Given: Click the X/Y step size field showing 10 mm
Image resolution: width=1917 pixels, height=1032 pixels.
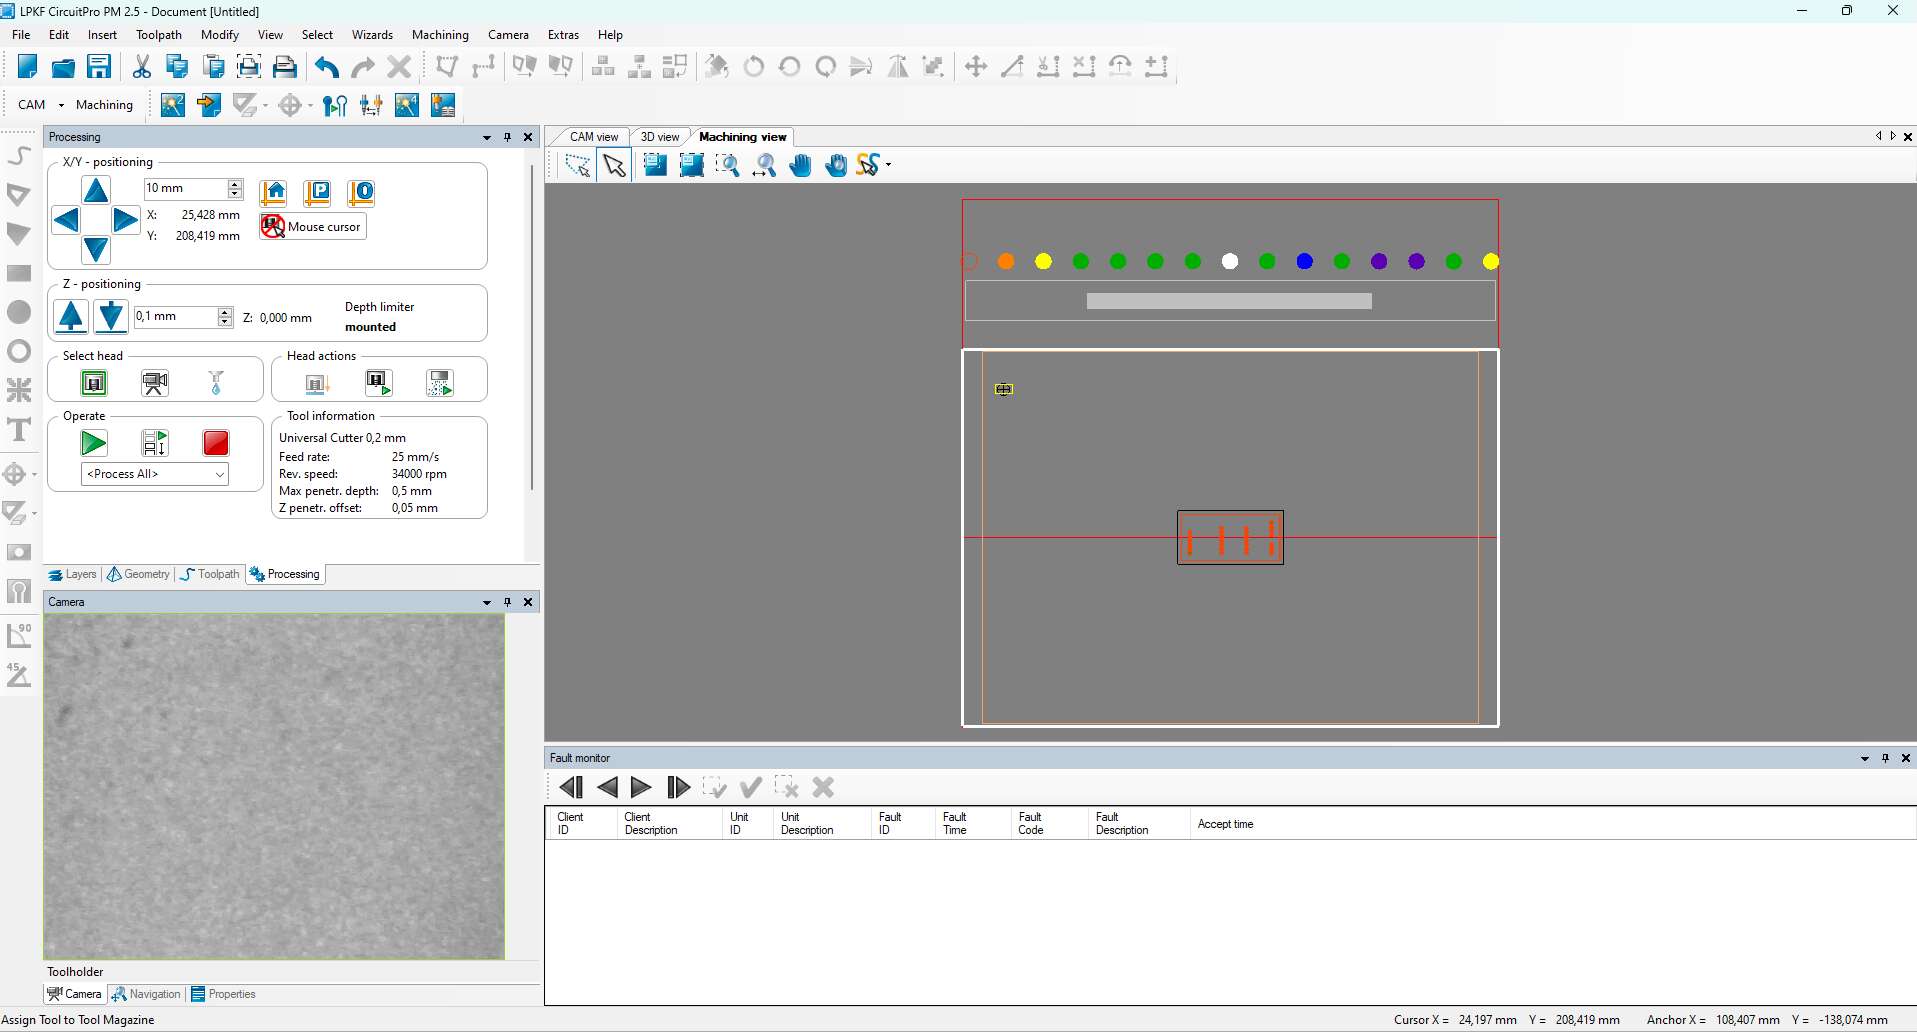Looking at the screenshot, I should [x=185, y=188].
